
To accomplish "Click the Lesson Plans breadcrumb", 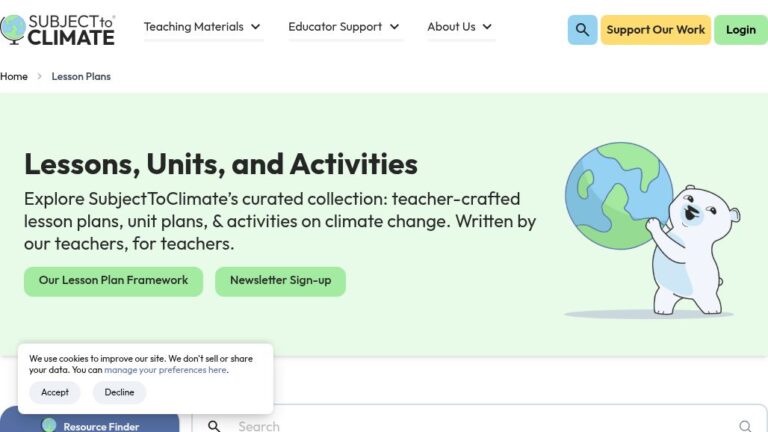I will [81, 76].
